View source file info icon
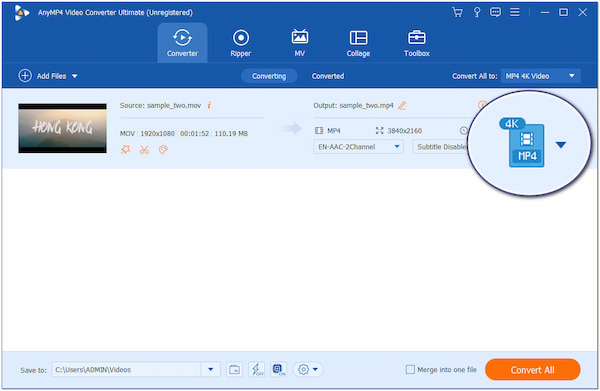Screen dimensions: 600x391 pos(209,105)
